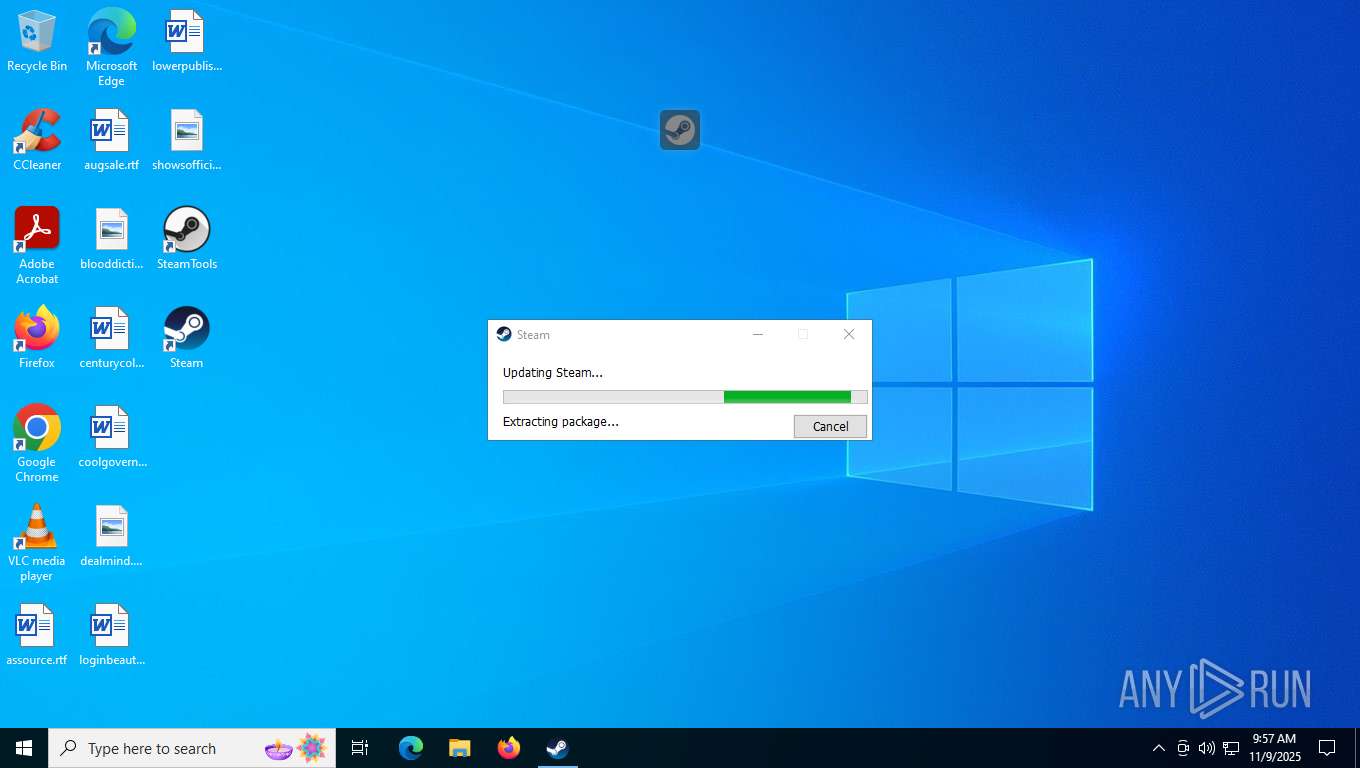Select the blooddicti... image file
This screenshot has width=1360, height=768.
111,239
